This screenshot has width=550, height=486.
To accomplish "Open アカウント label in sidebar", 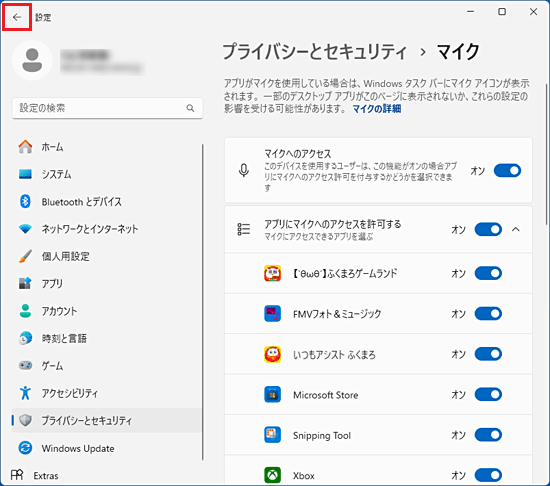I will pyautogui.click(x=59, y=311).
